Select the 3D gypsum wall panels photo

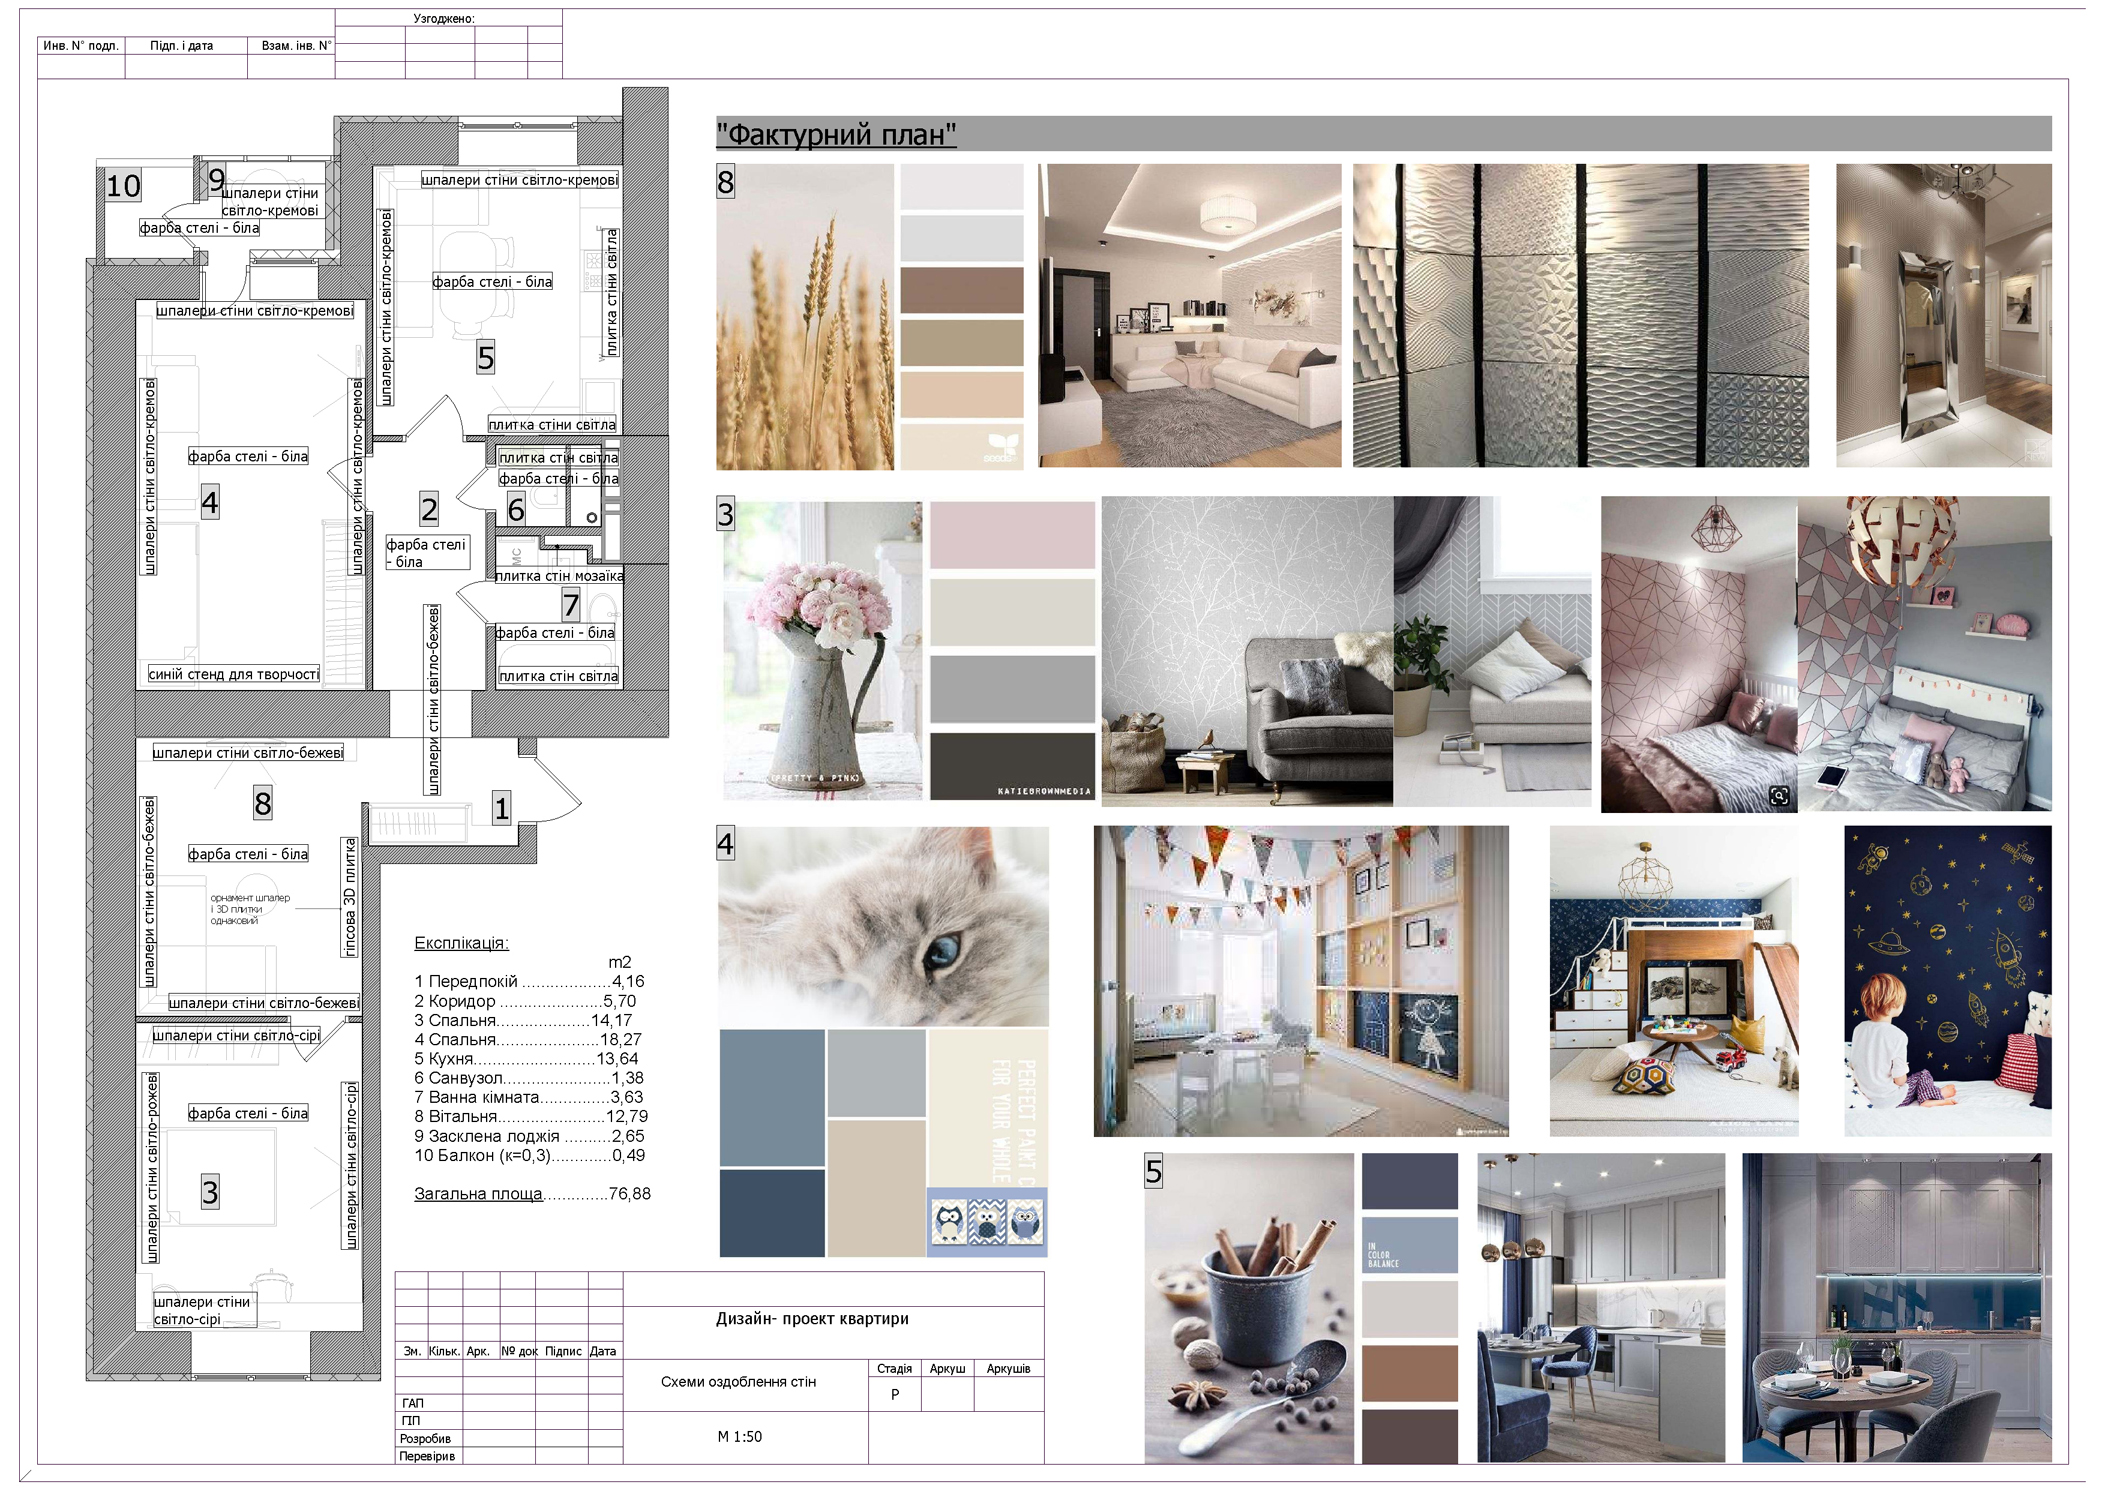click(x=1580, y=316)
